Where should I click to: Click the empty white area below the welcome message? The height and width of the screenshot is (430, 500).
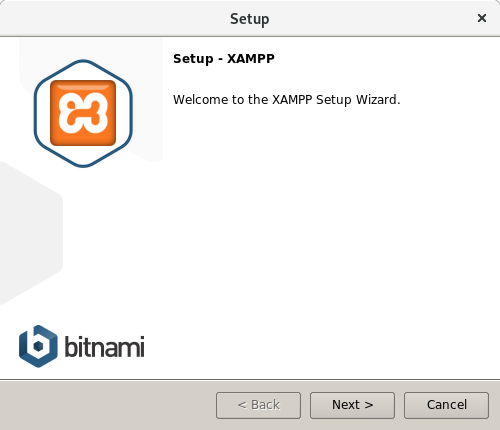pyautogui.click(x=330, y=233)
